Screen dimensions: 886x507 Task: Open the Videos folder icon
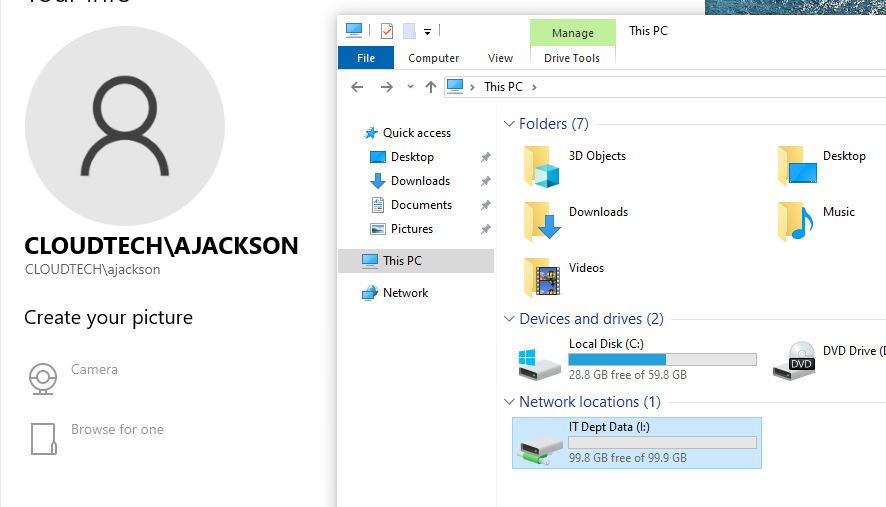coord(543,278)
